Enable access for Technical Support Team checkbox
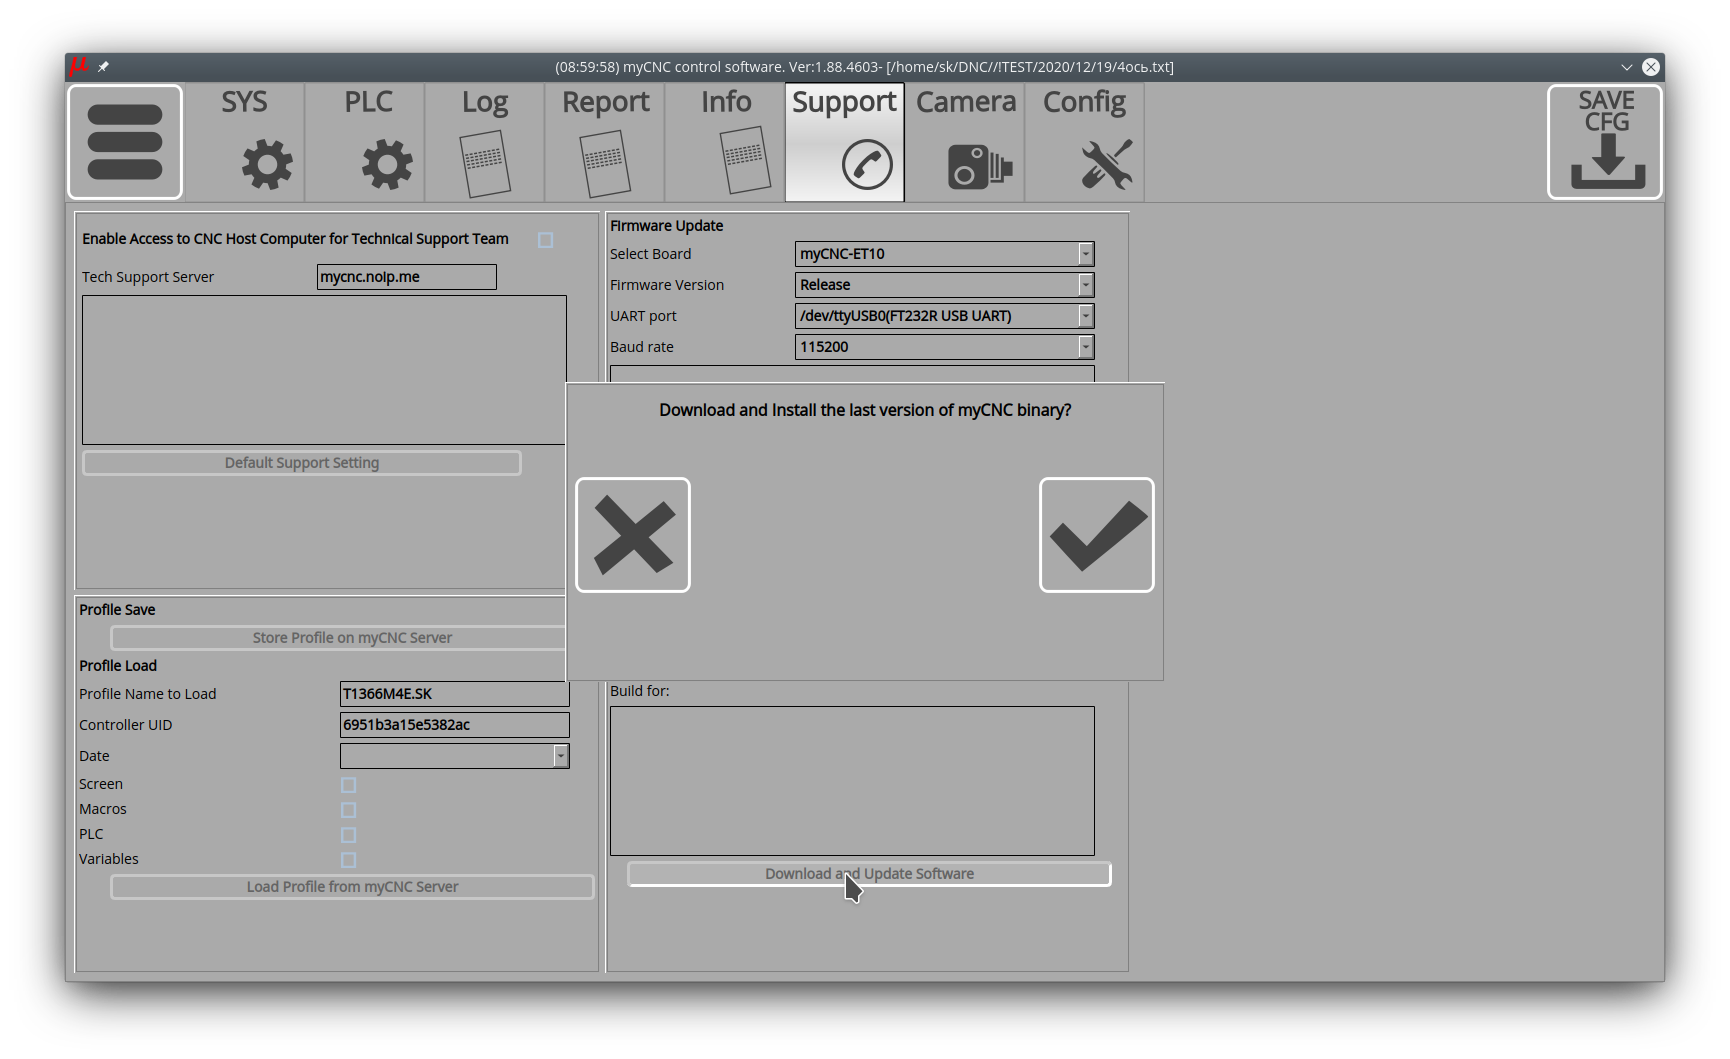The height and width of the screenshot is (1059, 1730). [545, 240]
